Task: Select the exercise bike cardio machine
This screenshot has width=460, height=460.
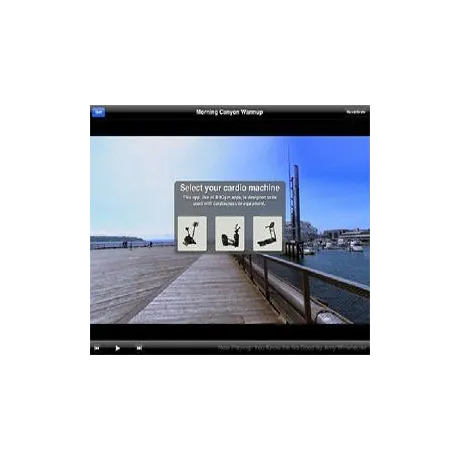Action: coord(192,234)
